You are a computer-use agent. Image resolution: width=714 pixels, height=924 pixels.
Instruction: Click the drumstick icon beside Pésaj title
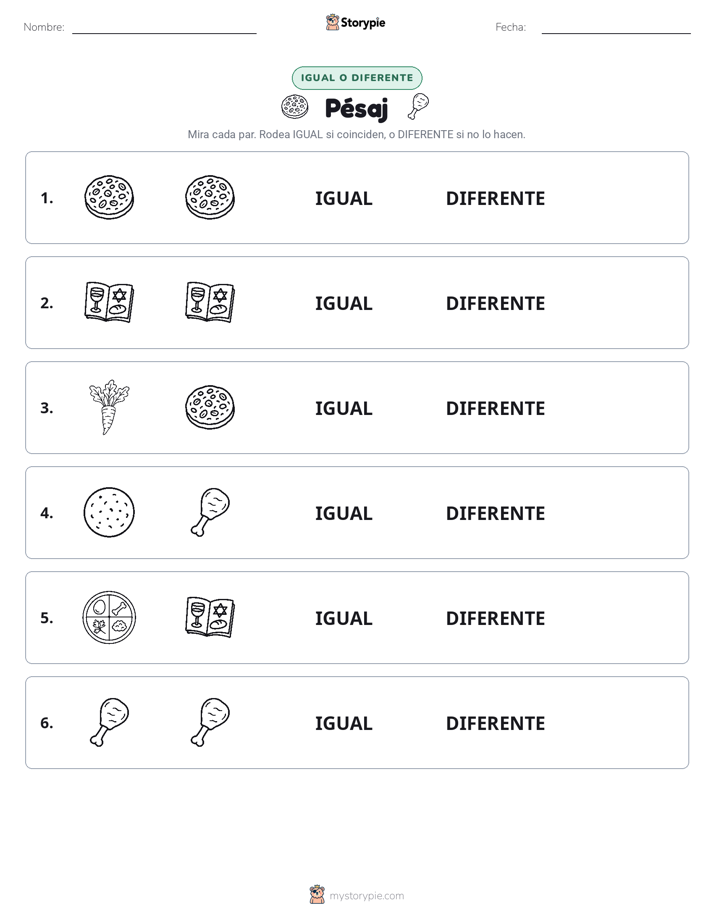[418, 107]
